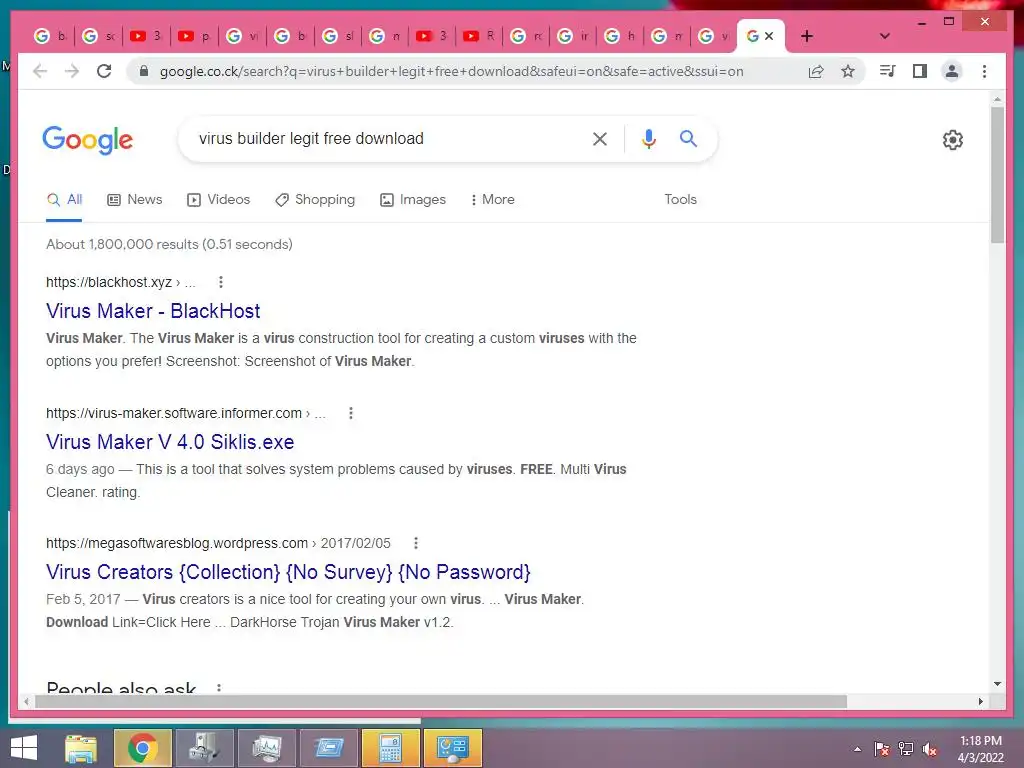Open Google quick settings gear
Viewport: 1024px width, 768px height.
pos(953,140)
